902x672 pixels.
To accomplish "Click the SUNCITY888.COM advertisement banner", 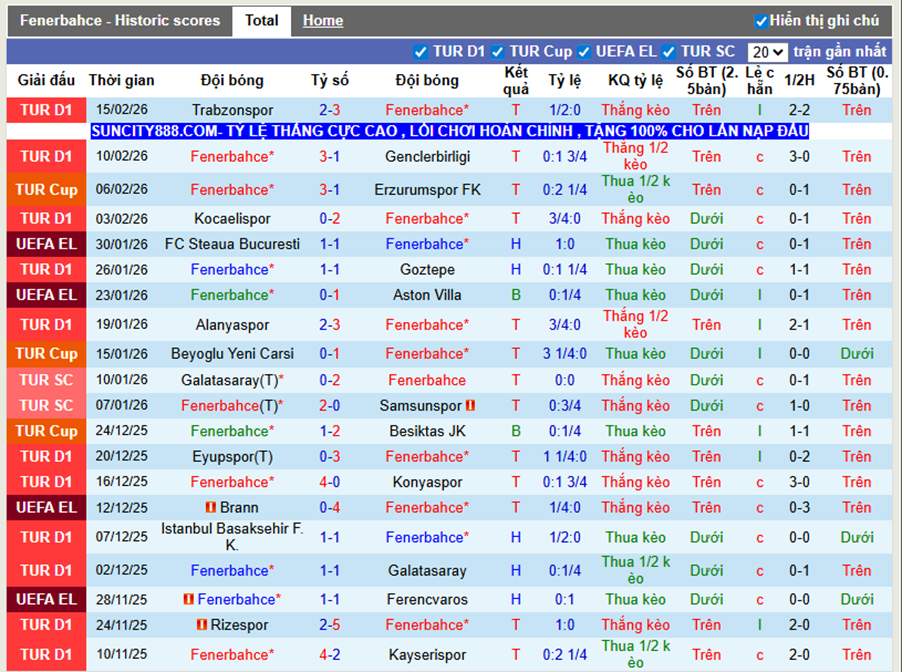I will [450, 131].
